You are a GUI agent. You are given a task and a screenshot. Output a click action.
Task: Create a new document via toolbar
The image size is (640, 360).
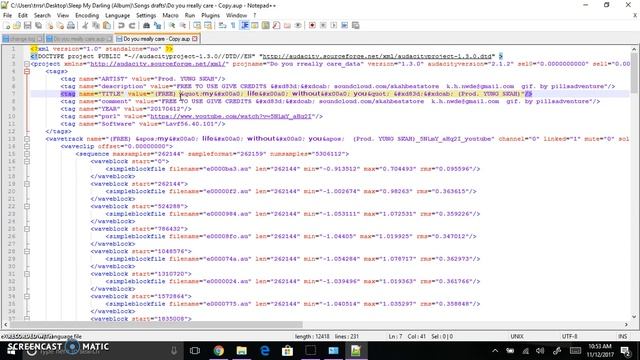click(7, 26)
